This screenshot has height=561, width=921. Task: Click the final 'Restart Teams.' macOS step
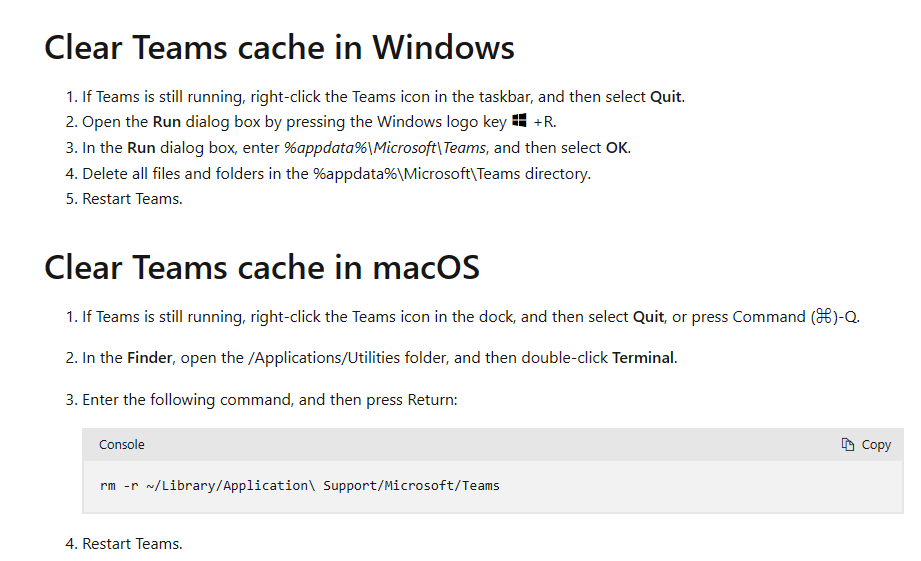click(132, 544)
